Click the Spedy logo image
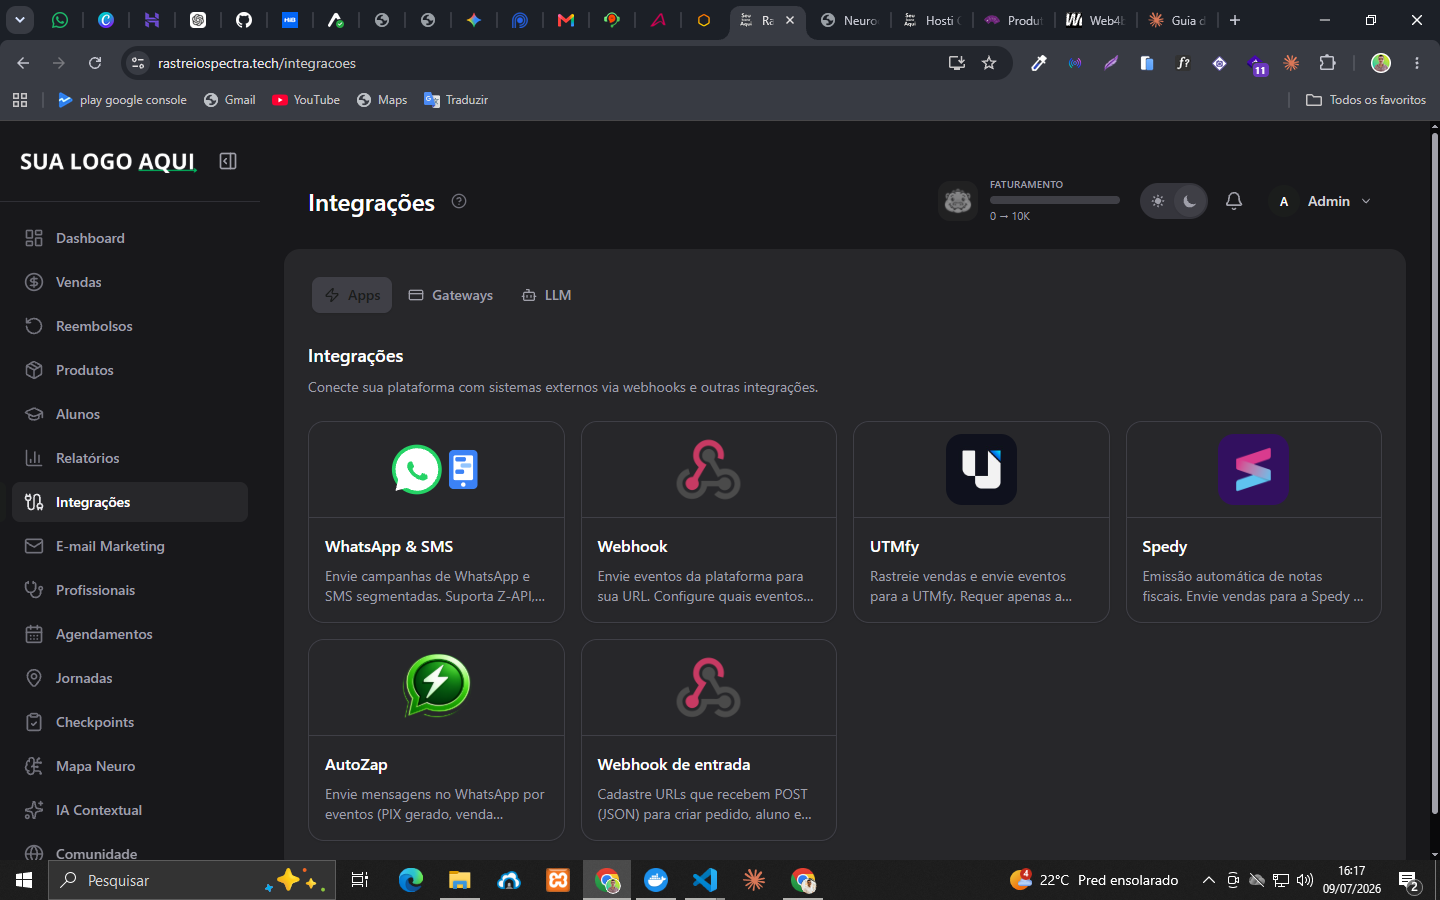 pyautogui.click(x=1254, y=469)
